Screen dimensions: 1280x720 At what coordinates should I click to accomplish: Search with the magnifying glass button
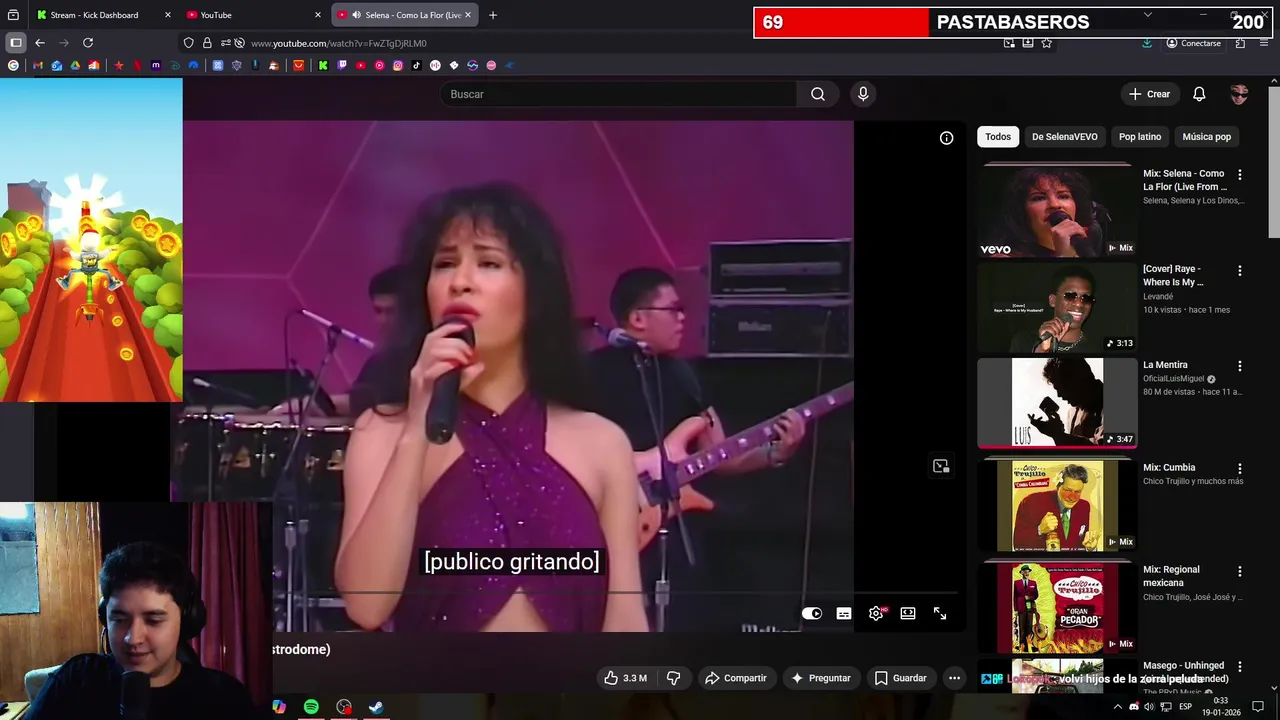click(x=818, y=94)
